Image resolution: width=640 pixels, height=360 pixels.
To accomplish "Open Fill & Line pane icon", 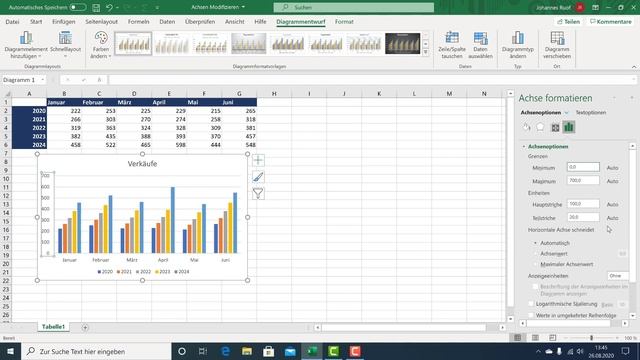I will point(527,127).
